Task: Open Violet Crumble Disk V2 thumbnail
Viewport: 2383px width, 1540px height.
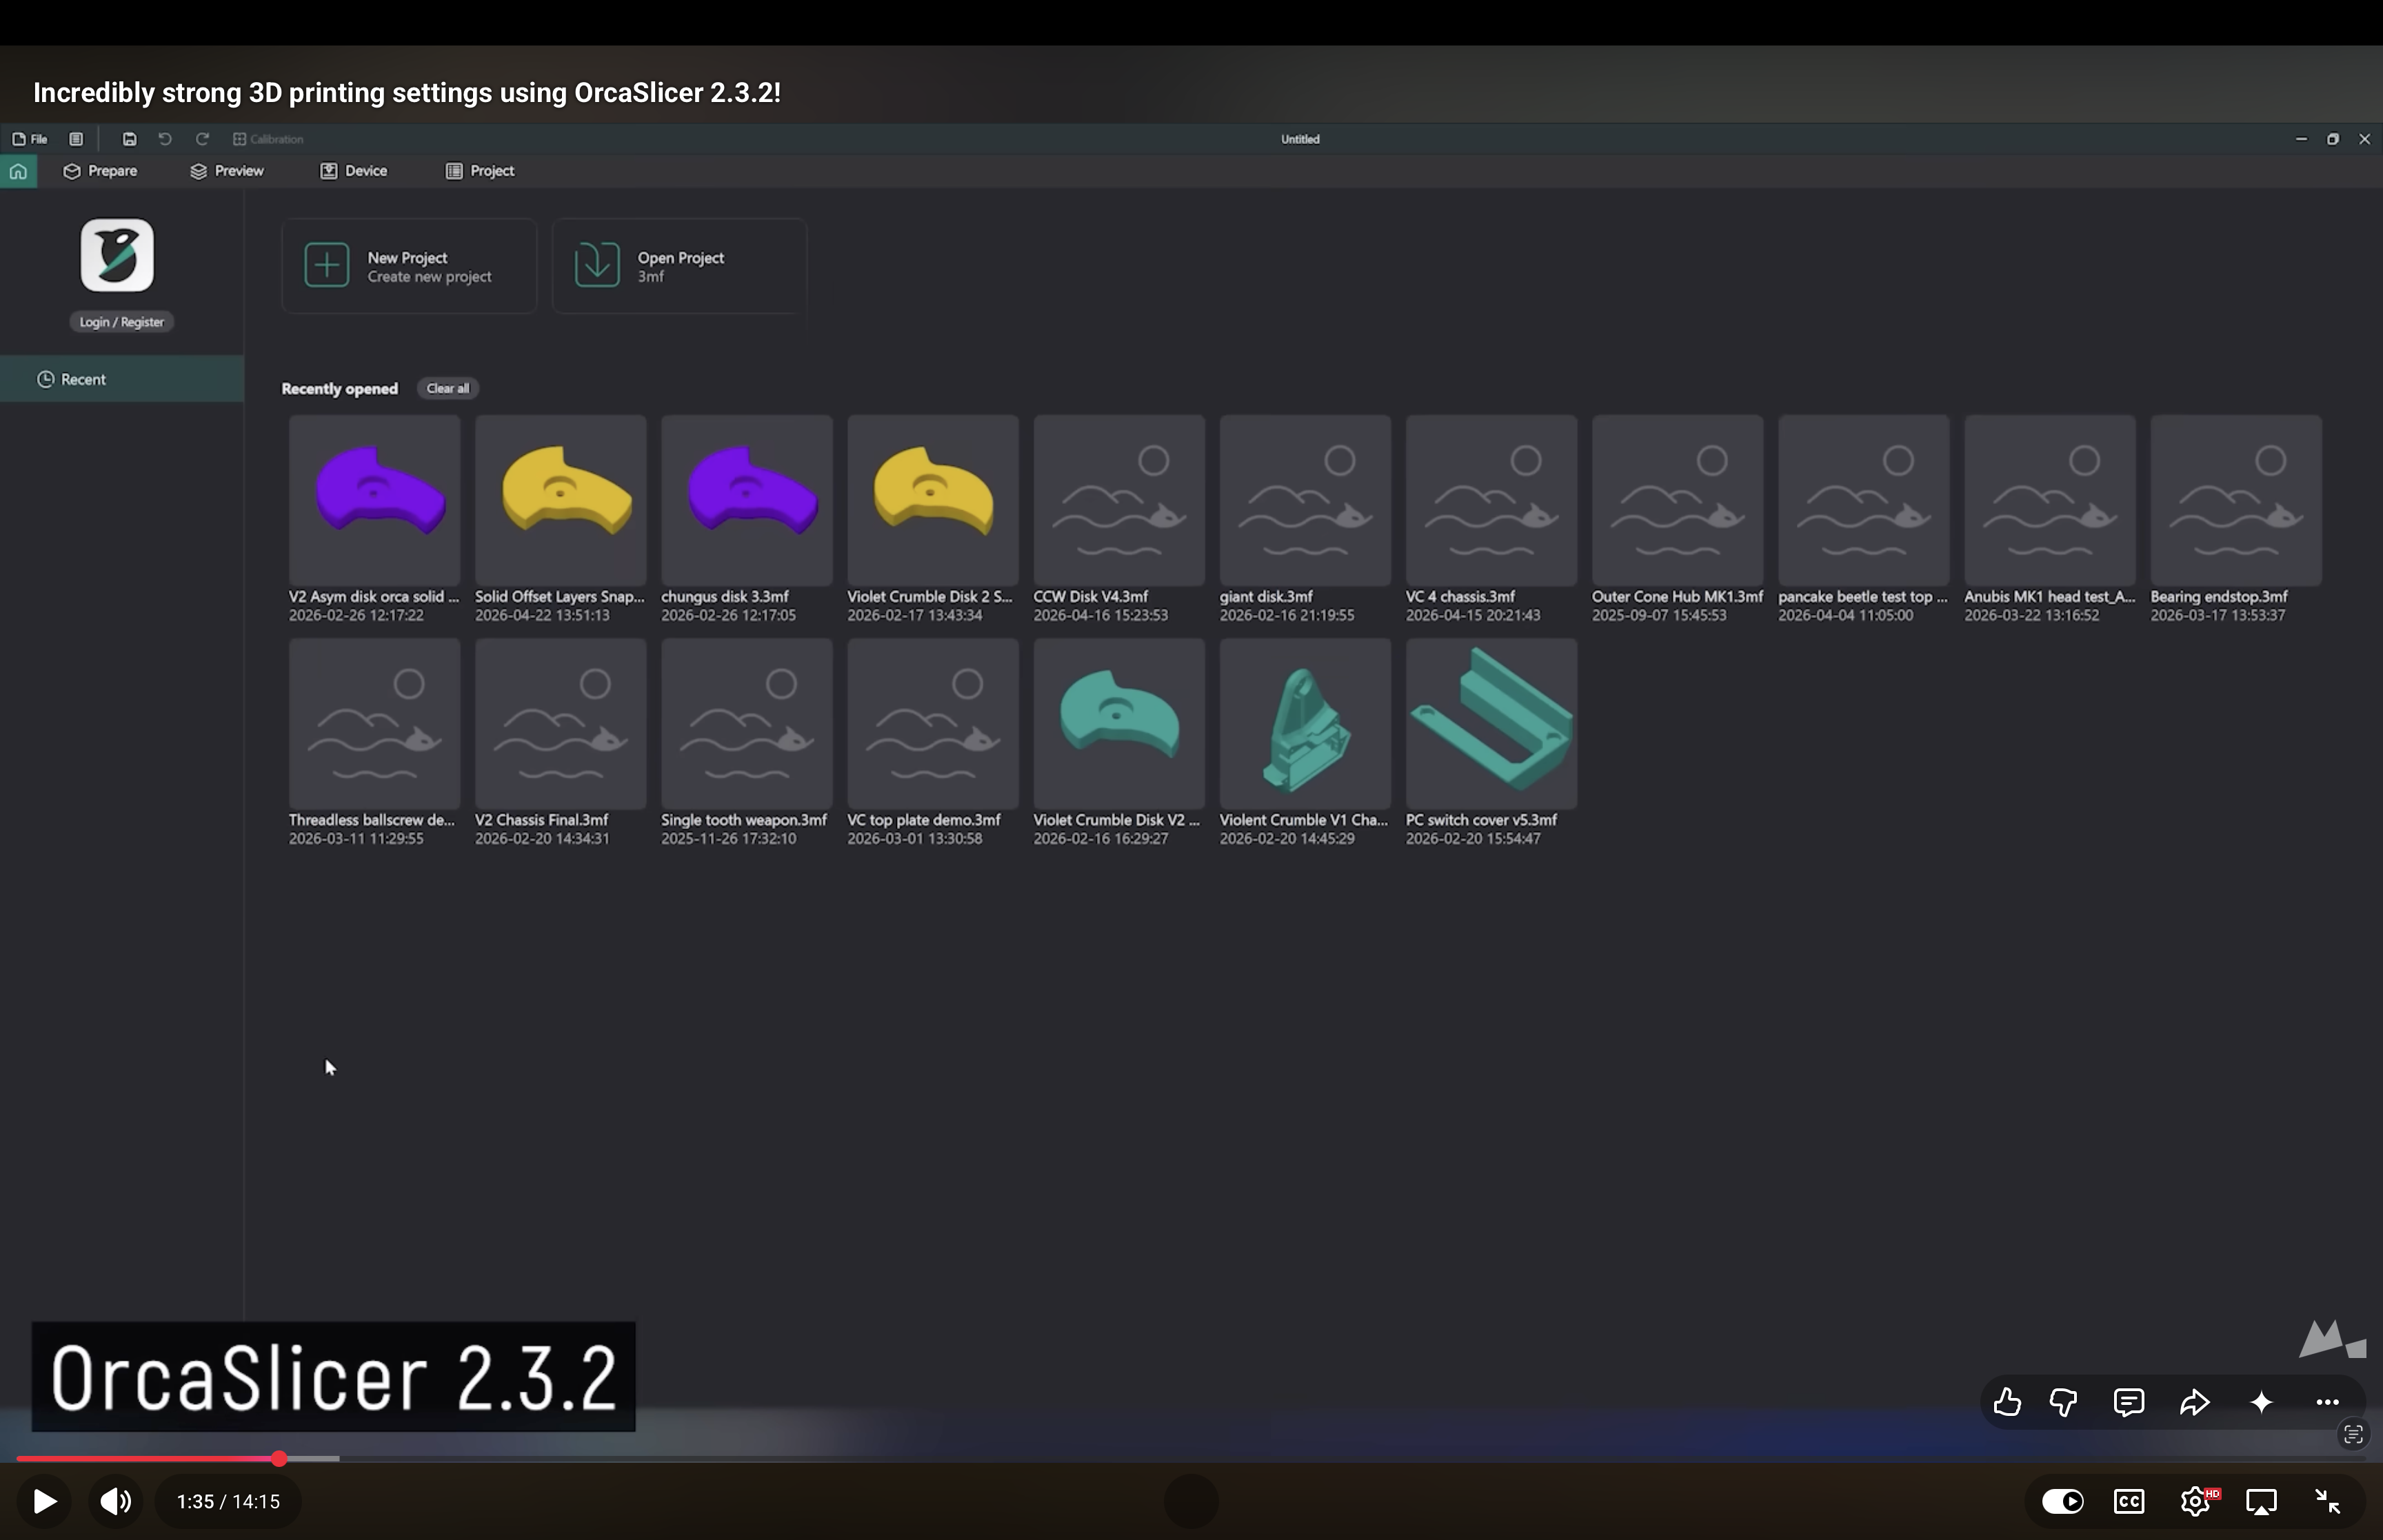Action: [x=1119, y=724]
